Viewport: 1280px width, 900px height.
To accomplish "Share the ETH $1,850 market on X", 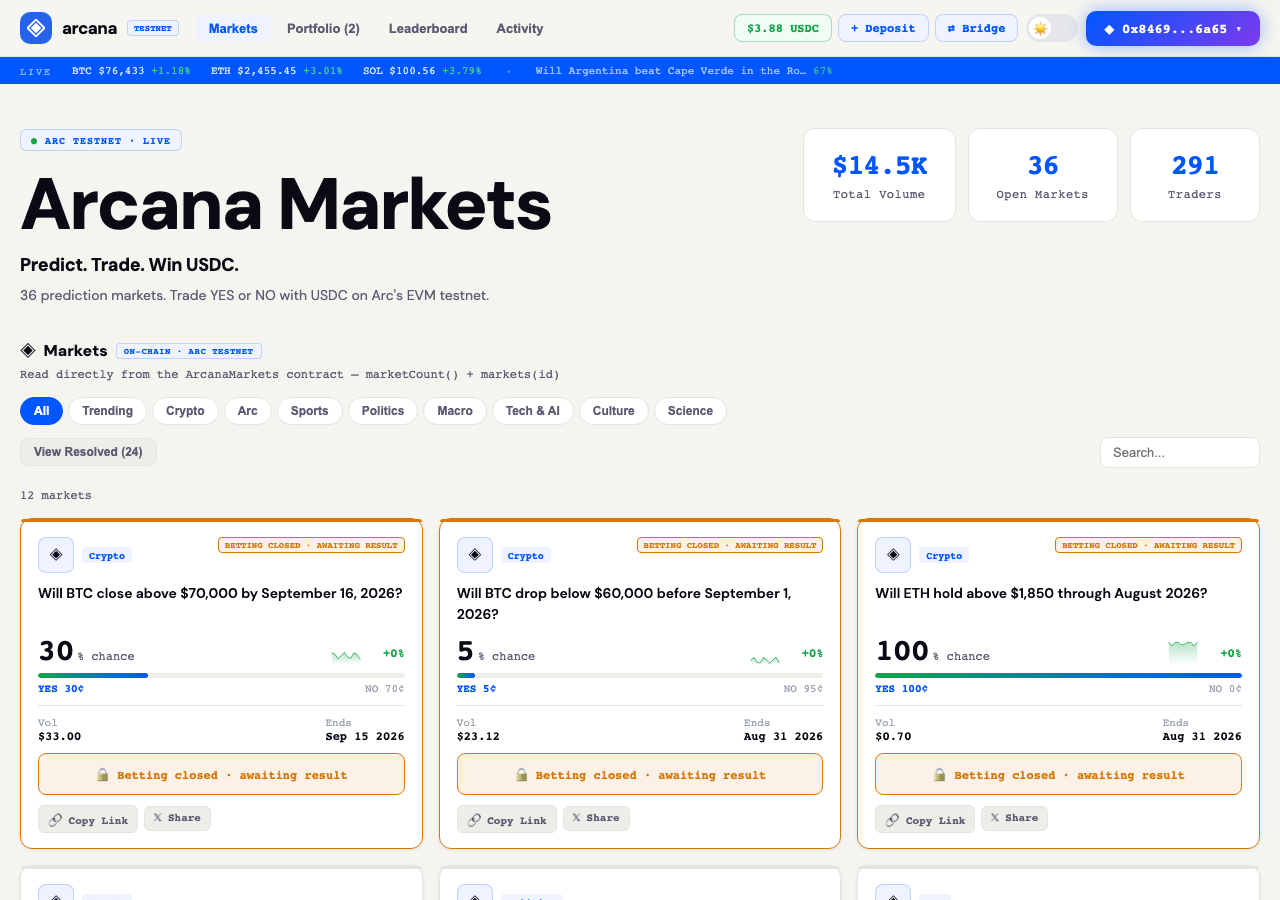I will click(x=1014, y=818).
